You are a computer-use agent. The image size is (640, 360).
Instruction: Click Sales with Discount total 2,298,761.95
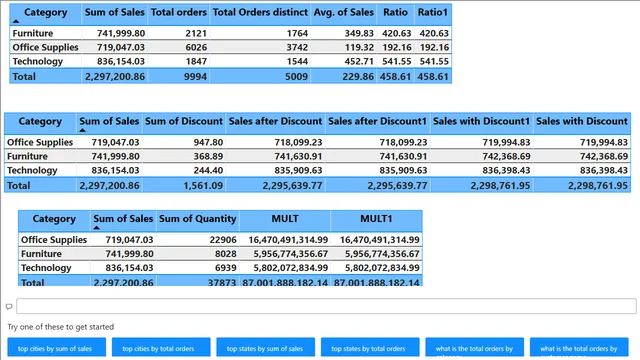coord(598,186)
